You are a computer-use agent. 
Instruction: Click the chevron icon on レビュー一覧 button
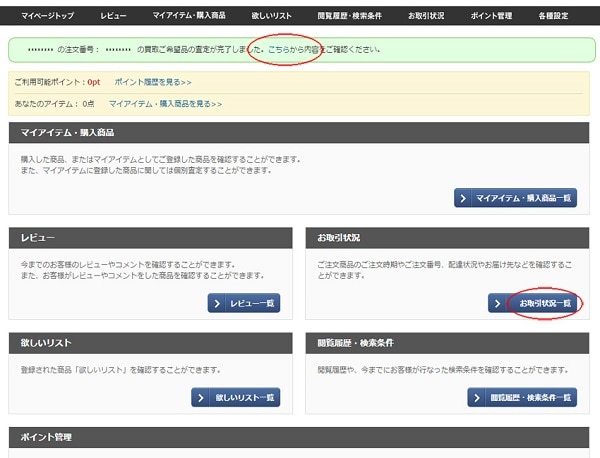pos(217,303)
